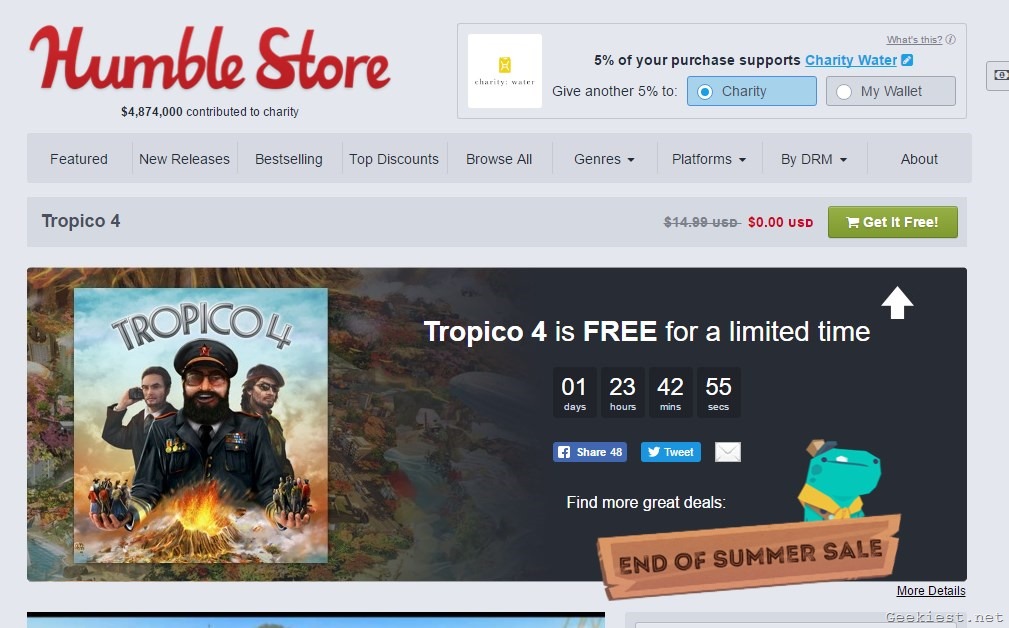Expand the By DRM dropdown
The height and width of the screenshot is (628, 1009).
(813, 159)
